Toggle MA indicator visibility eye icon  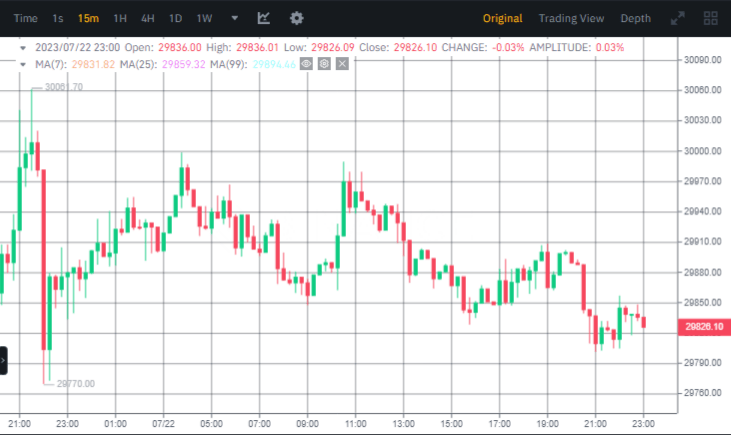pos(306,64)
